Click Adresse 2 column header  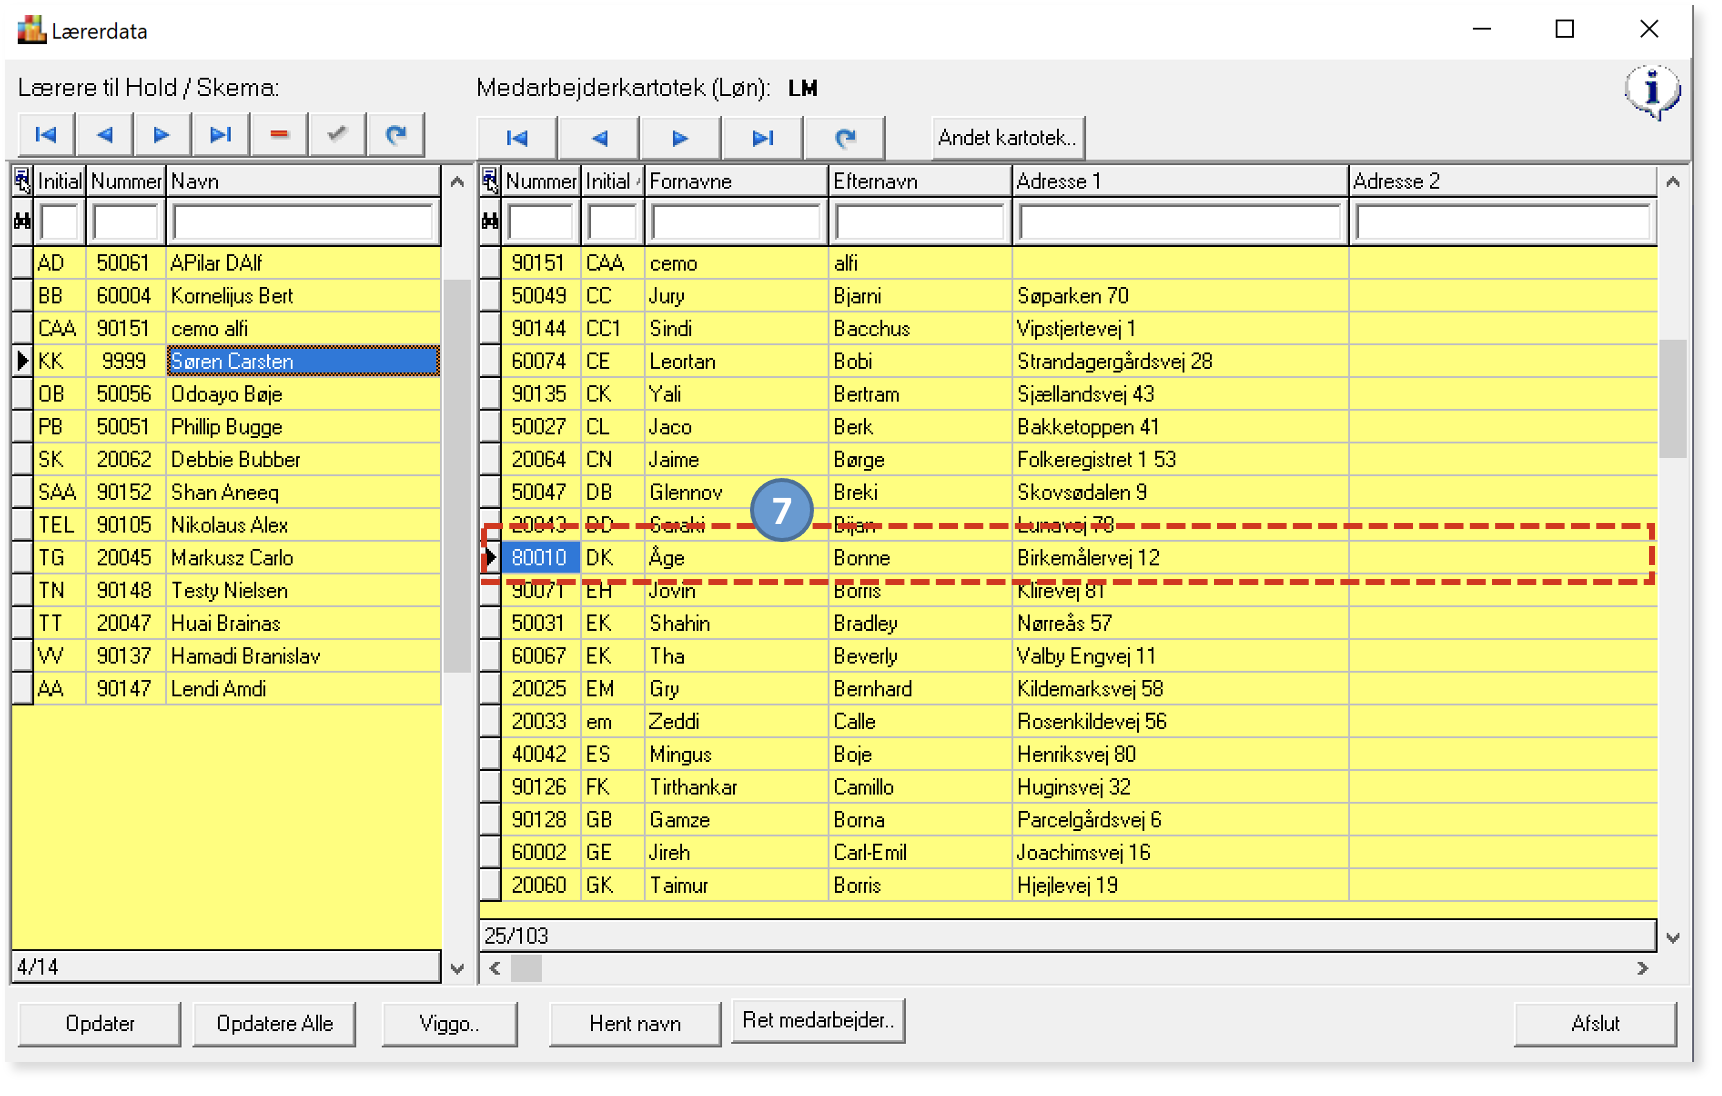point(1503,181)
